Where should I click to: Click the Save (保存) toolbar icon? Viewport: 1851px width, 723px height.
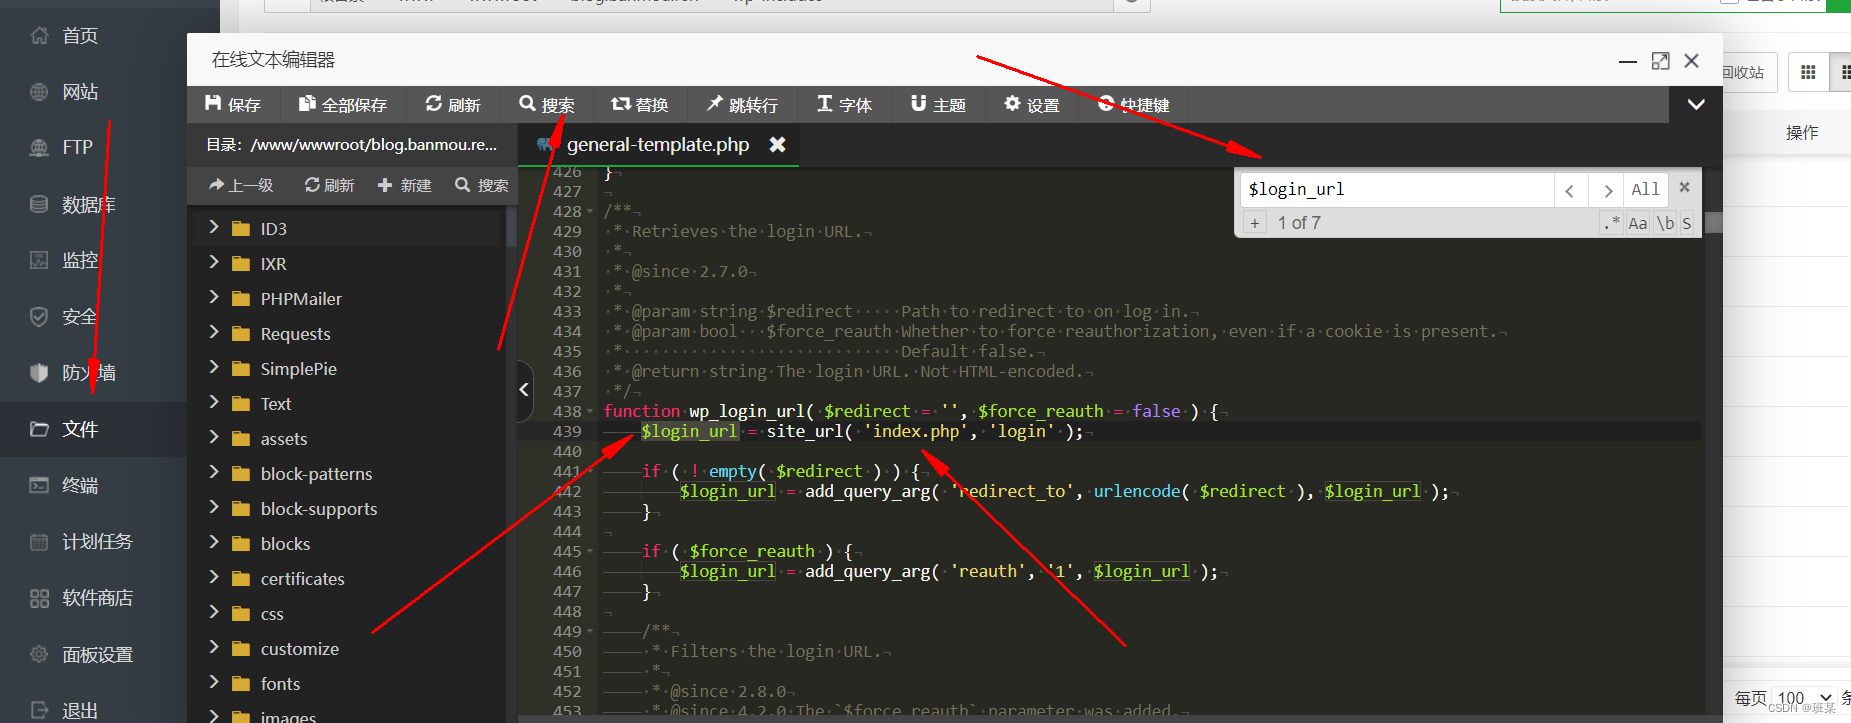click(x=232, y=104)
